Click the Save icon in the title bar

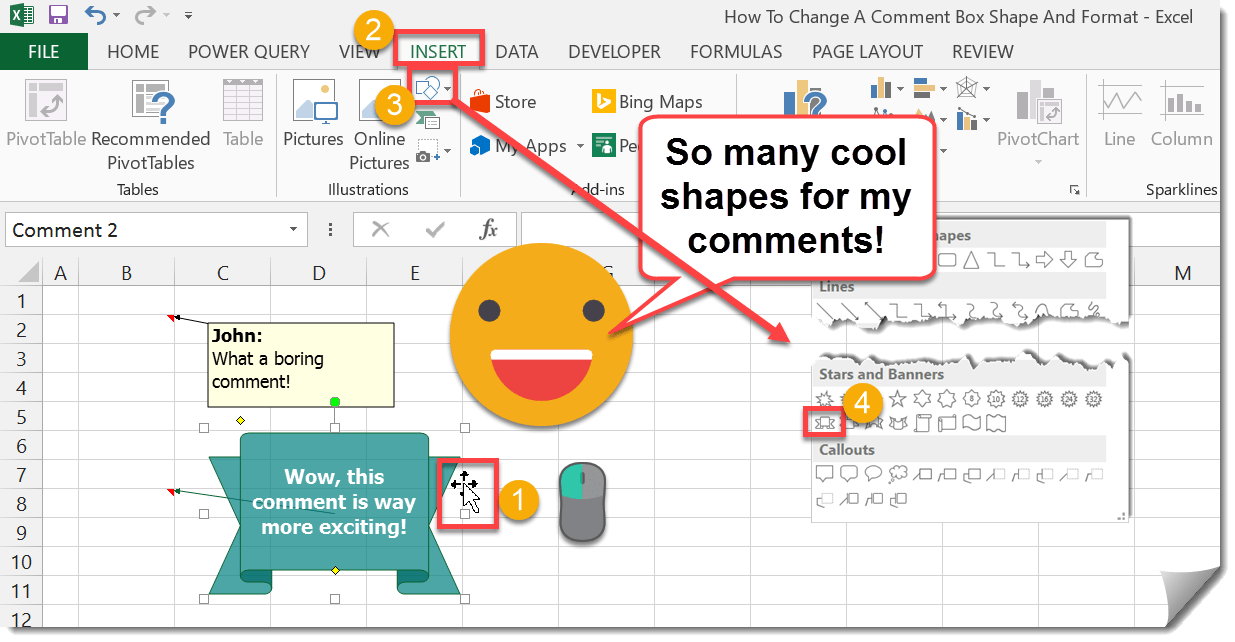pos(58,15)
